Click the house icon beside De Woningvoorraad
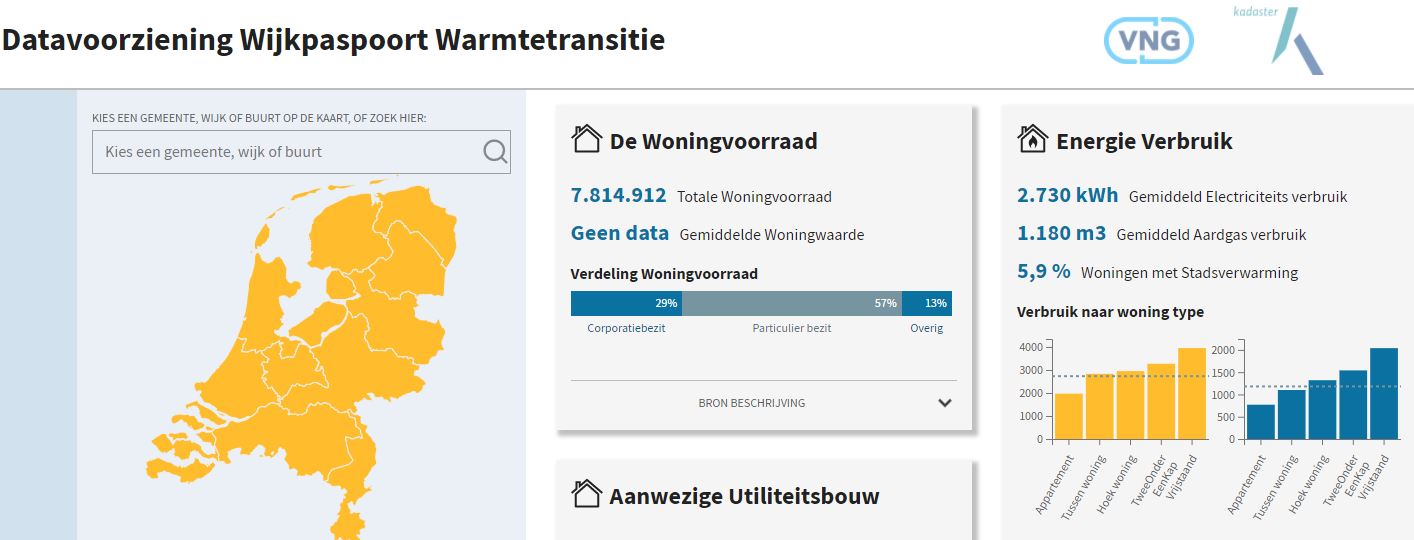The height and width of the screenshot is (540, 1414). coord(586,139)
